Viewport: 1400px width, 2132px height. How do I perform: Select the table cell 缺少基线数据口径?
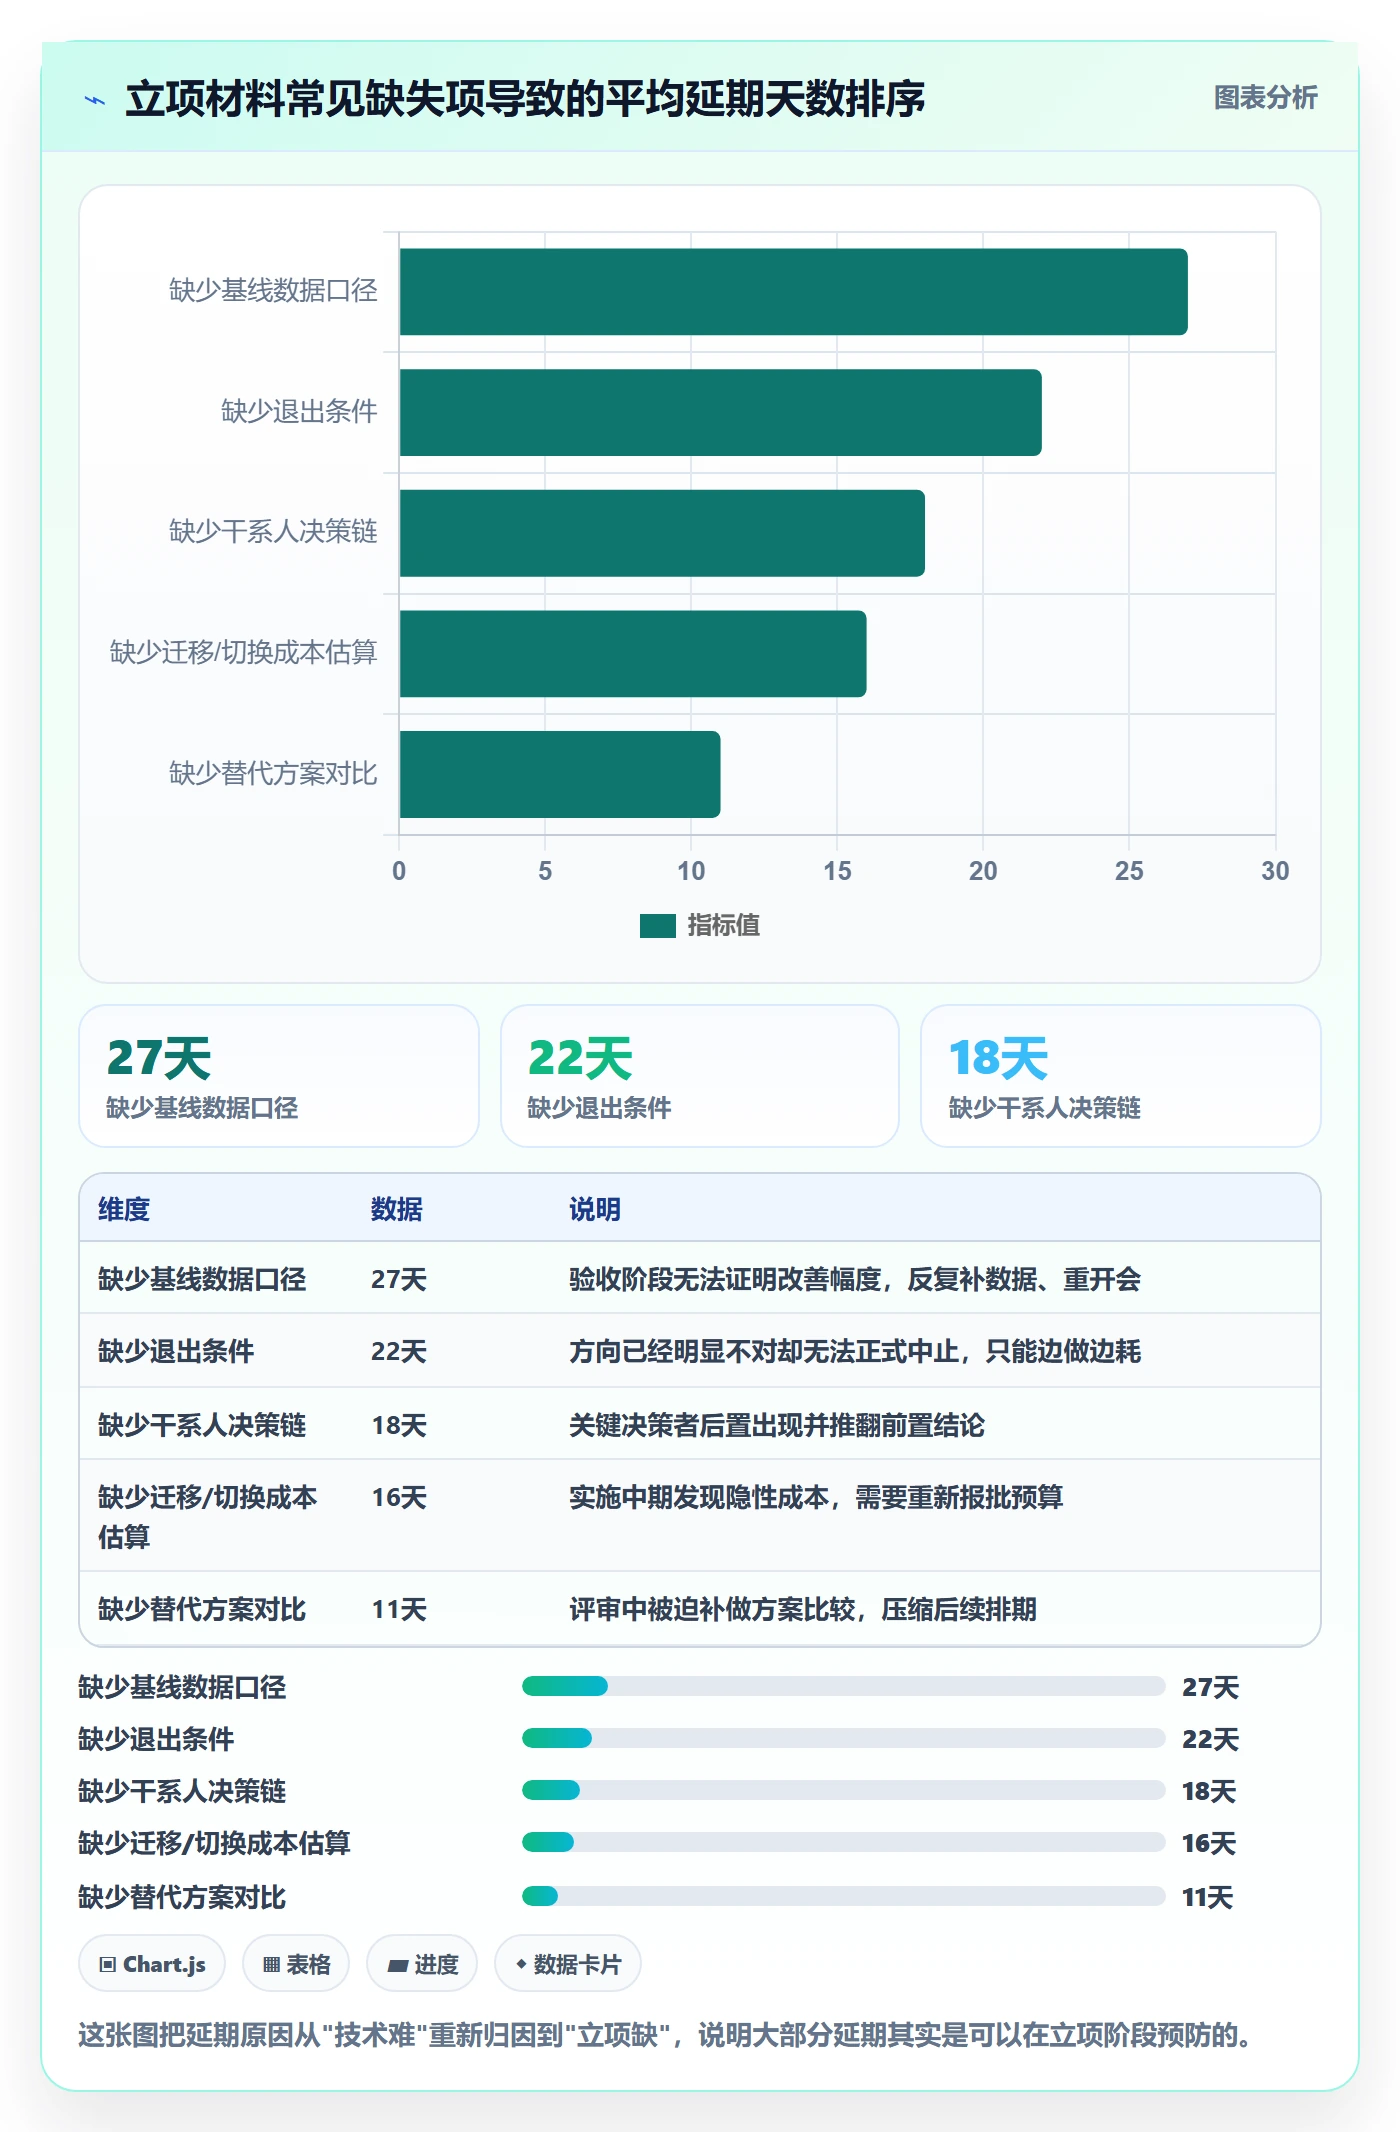[x=202, y=1279]
